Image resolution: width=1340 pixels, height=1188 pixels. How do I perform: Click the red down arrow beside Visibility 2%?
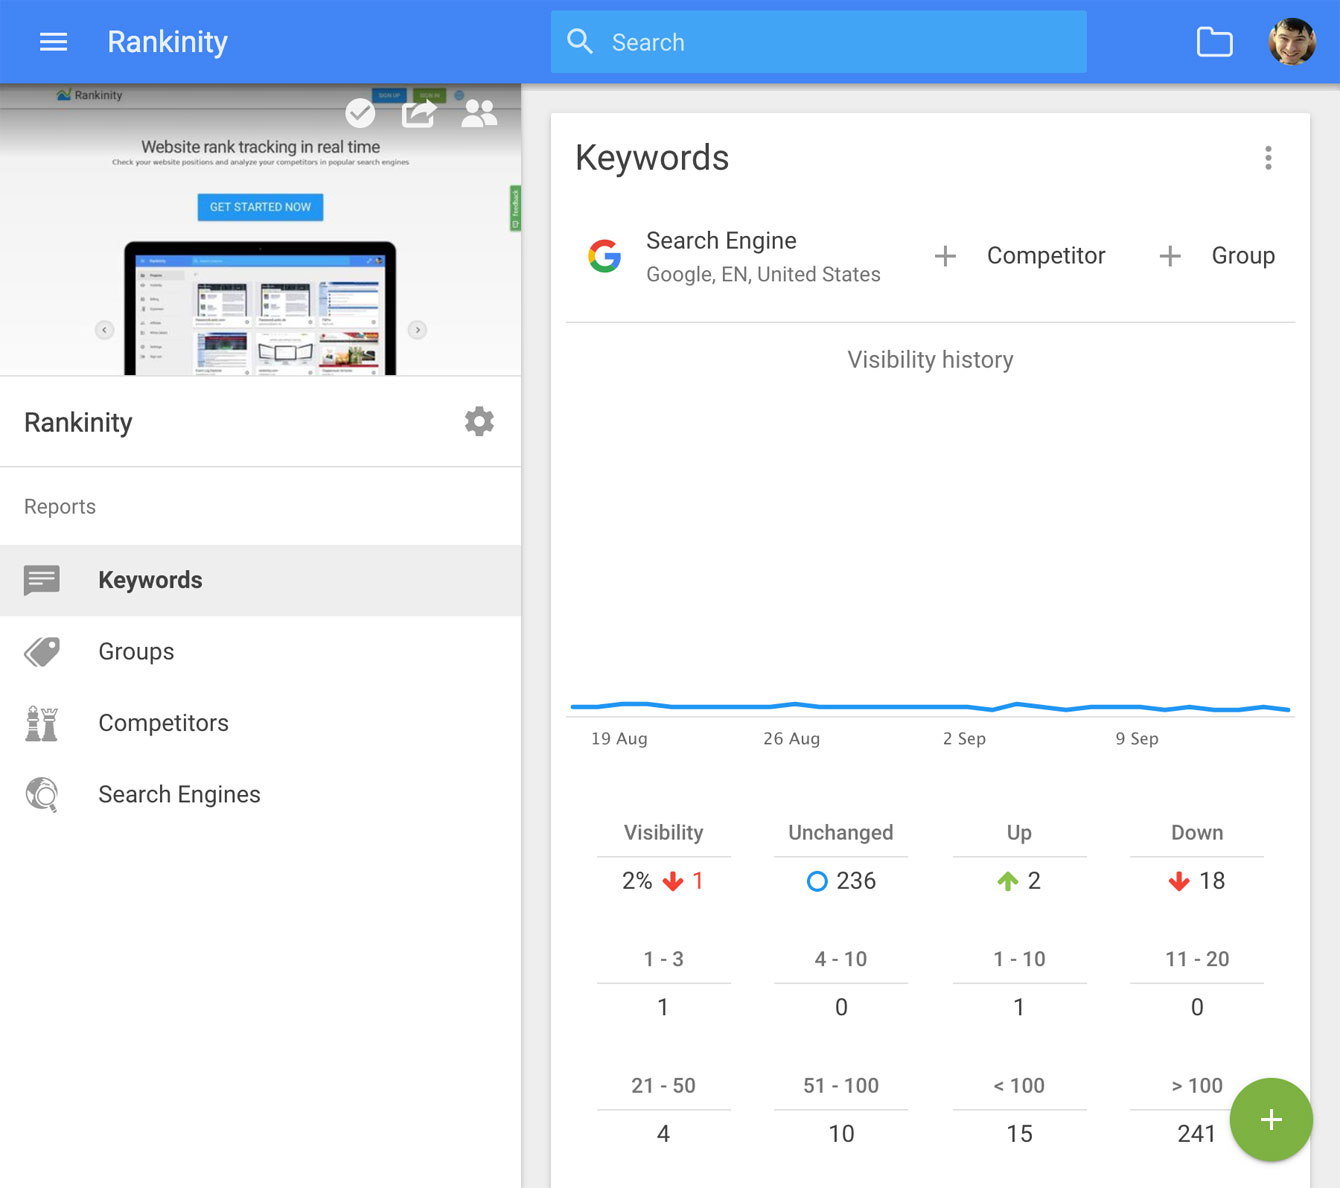tap(673, 881)
